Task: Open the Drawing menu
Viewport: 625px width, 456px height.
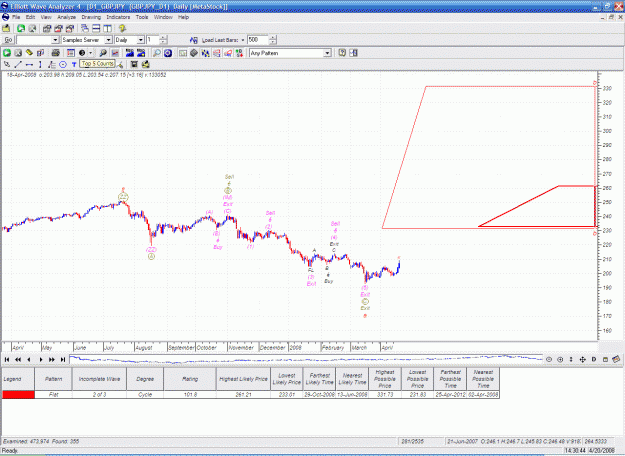Action: [91, 17]
